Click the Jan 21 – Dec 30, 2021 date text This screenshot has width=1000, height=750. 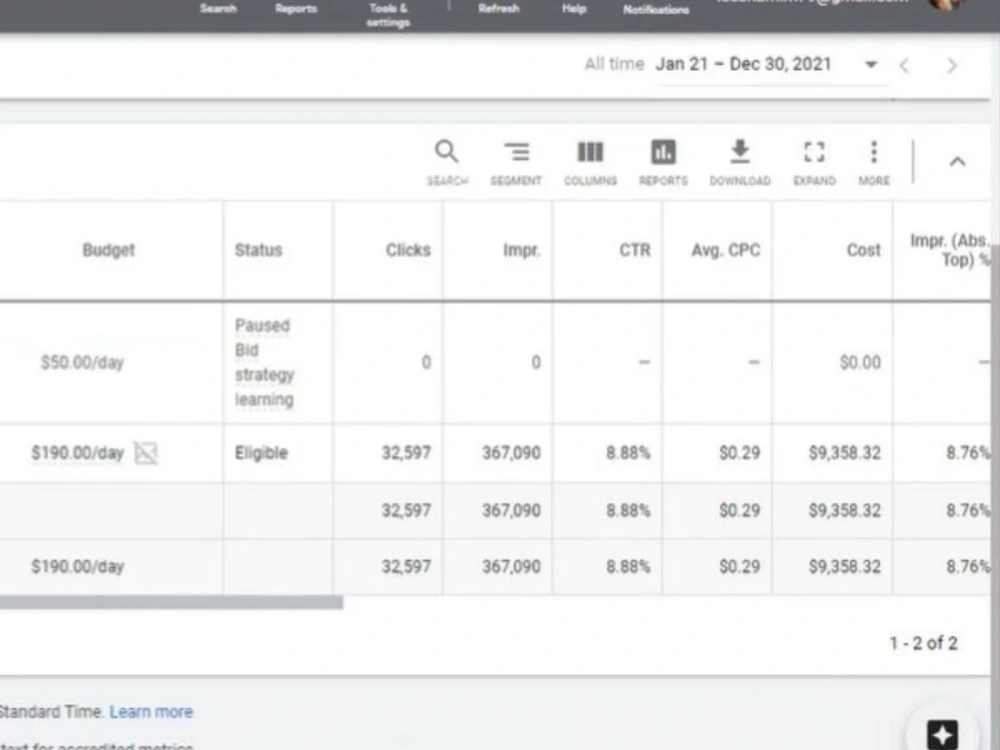(x=744, y=64)
